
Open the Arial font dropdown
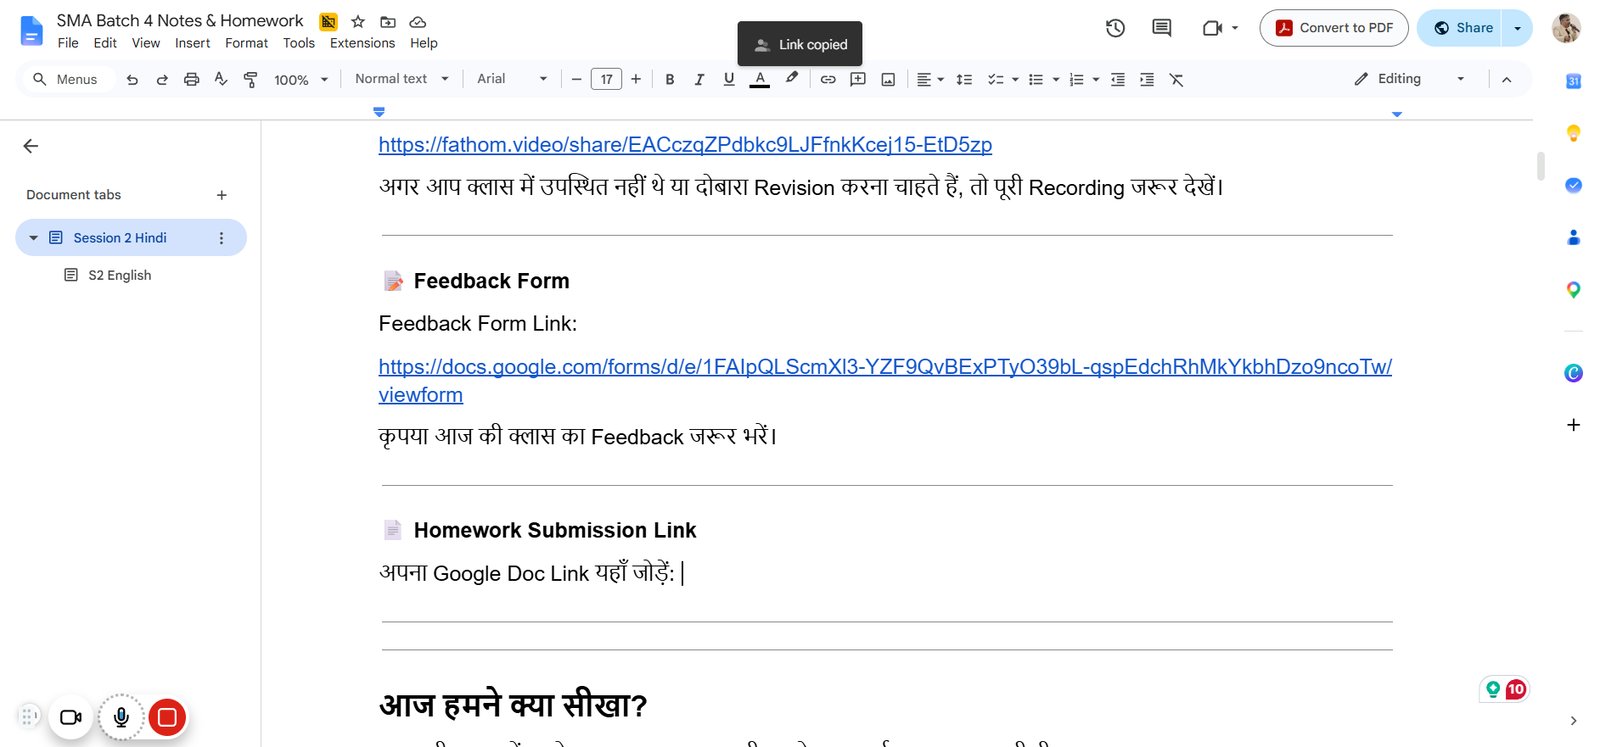pyautogui.click(x=512, y=79)
